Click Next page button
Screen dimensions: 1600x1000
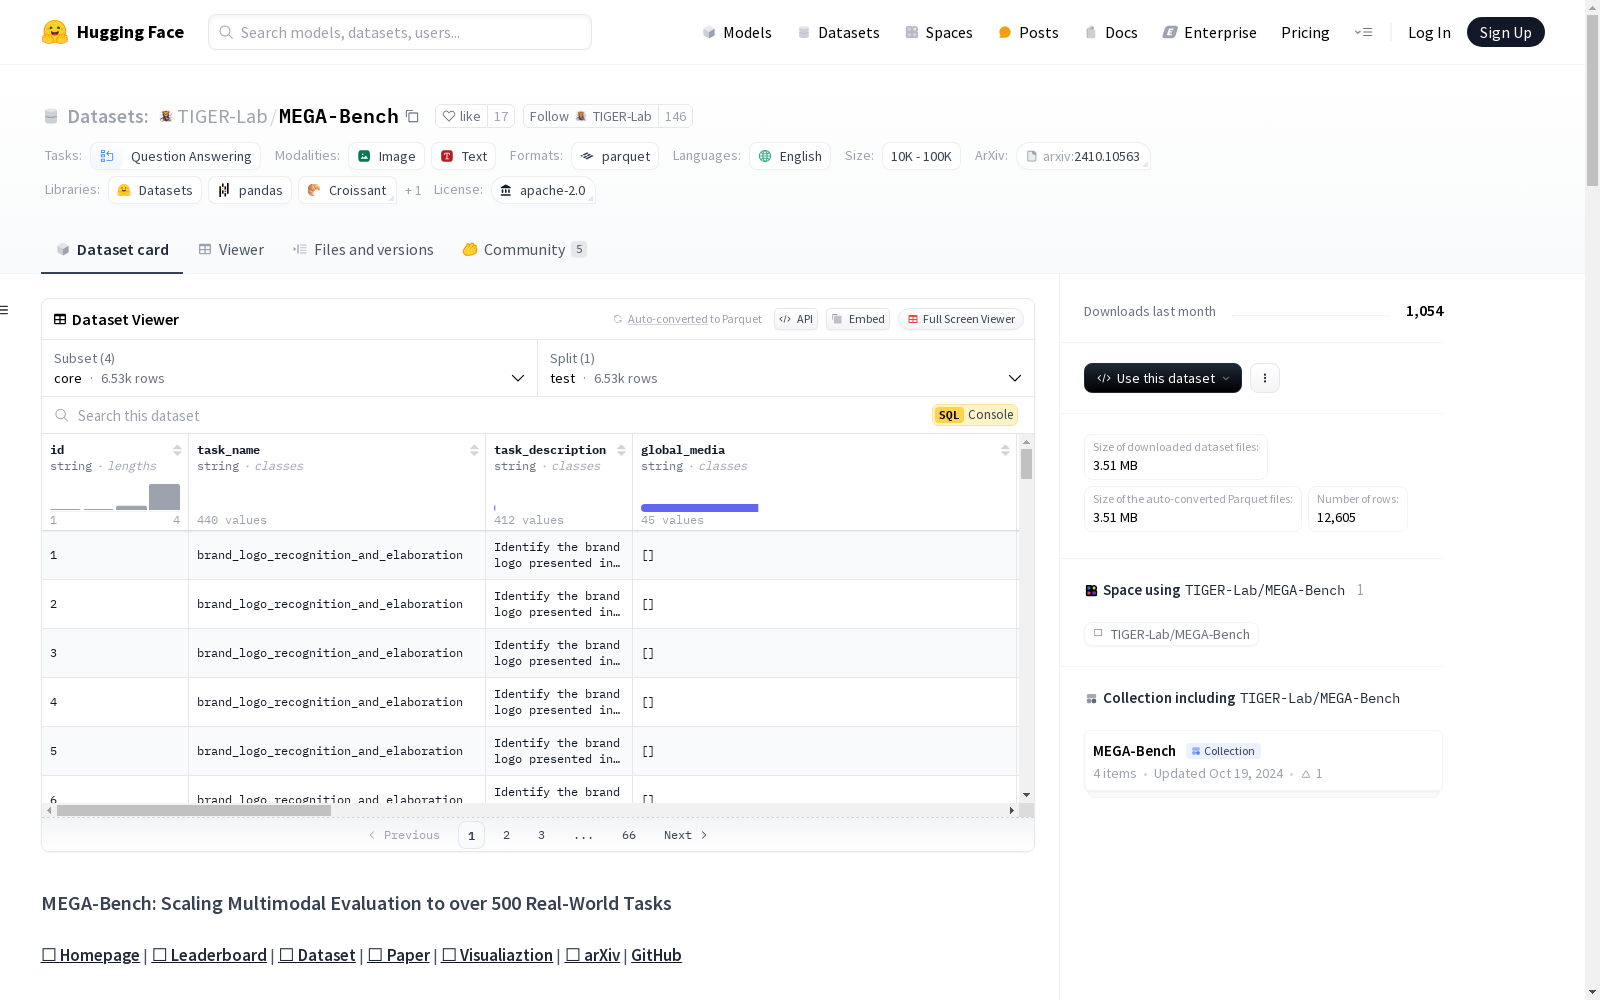coord(686,835)
